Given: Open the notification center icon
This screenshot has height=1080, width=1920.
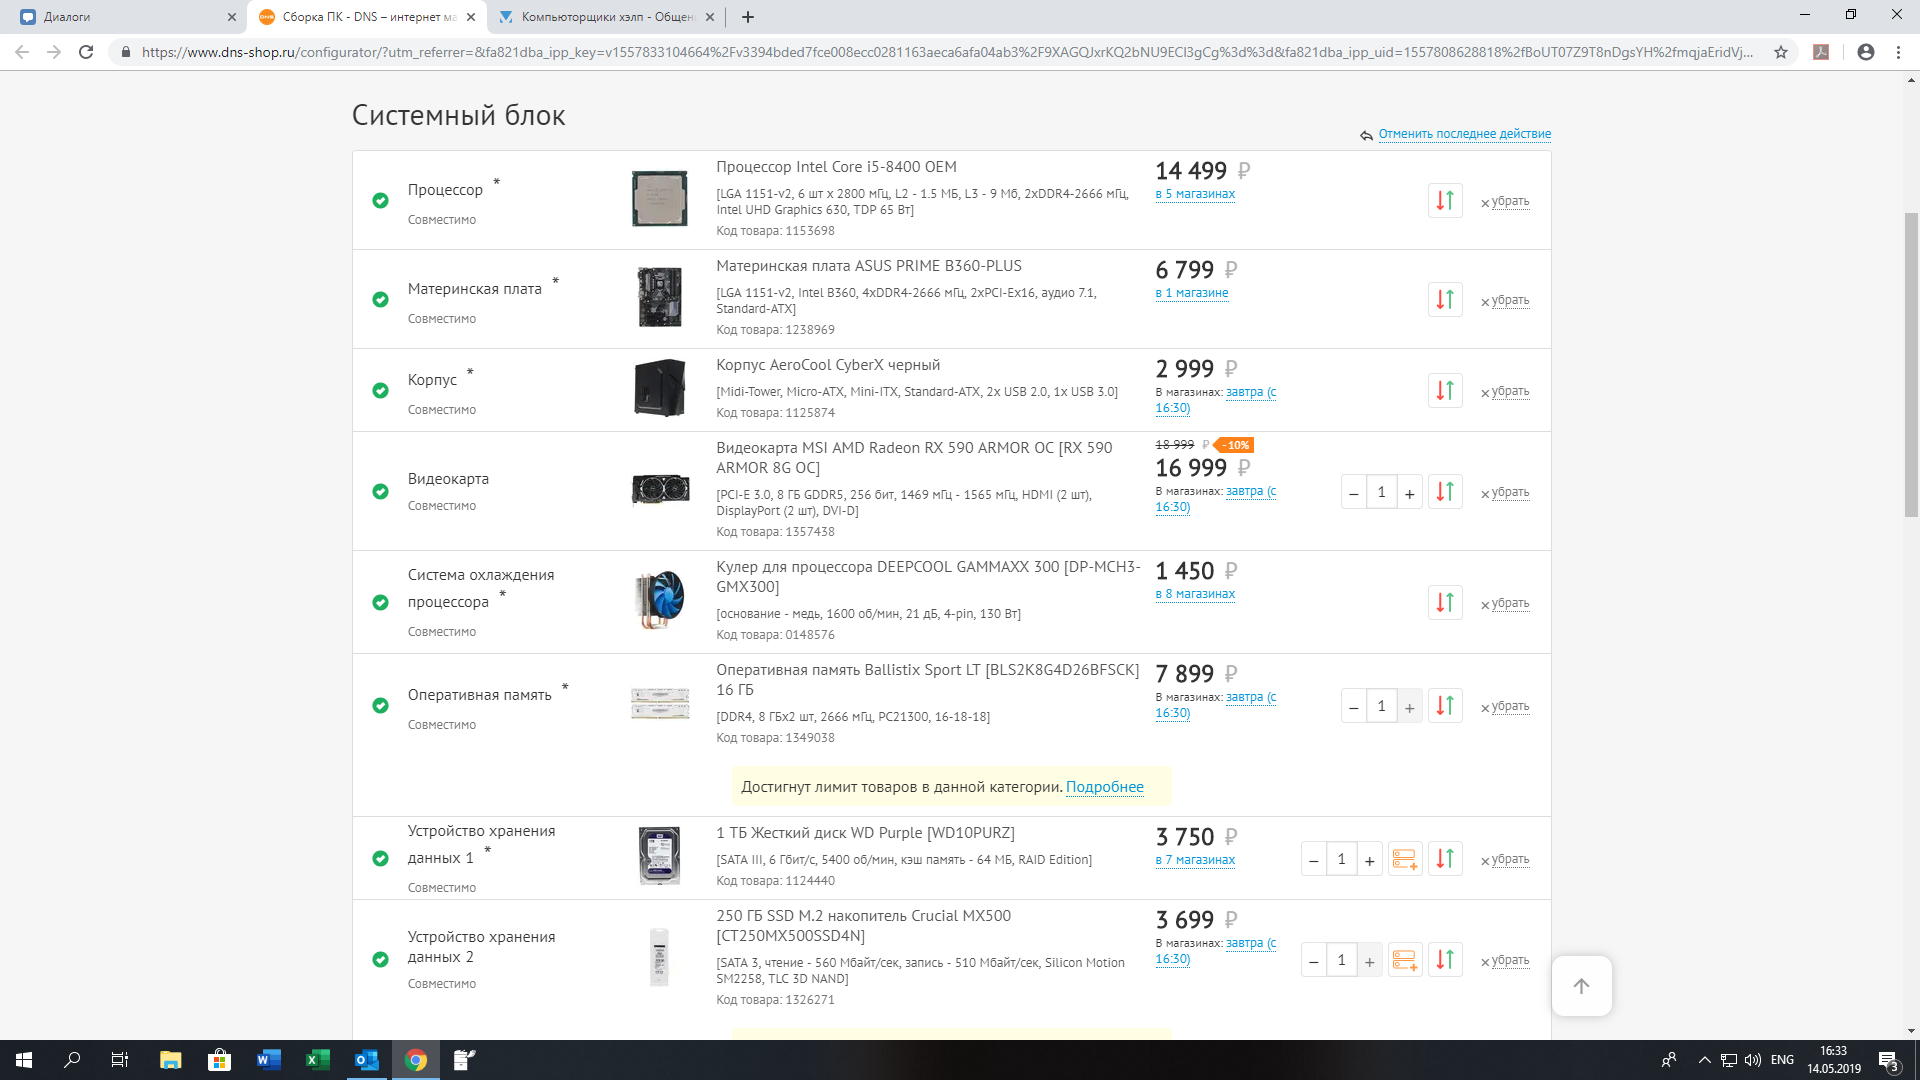Looking at the screenshot, I should pos(1888,1061).
